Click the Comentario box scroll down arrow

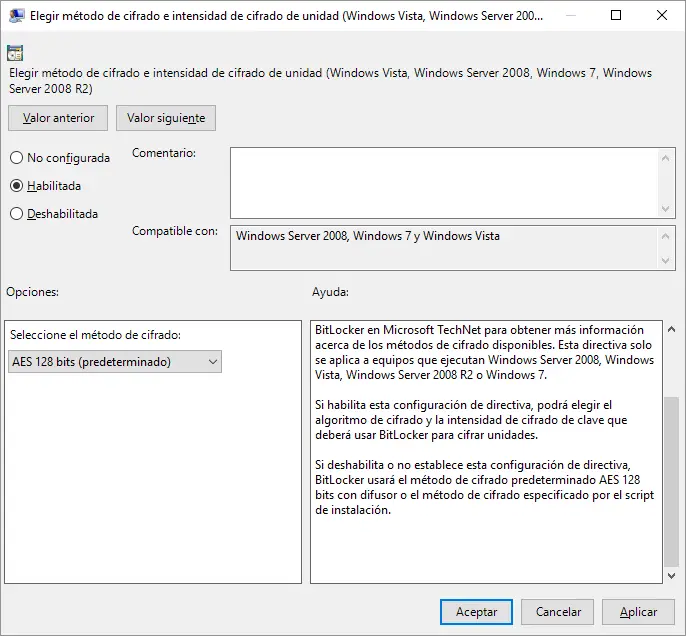point(665,209)
